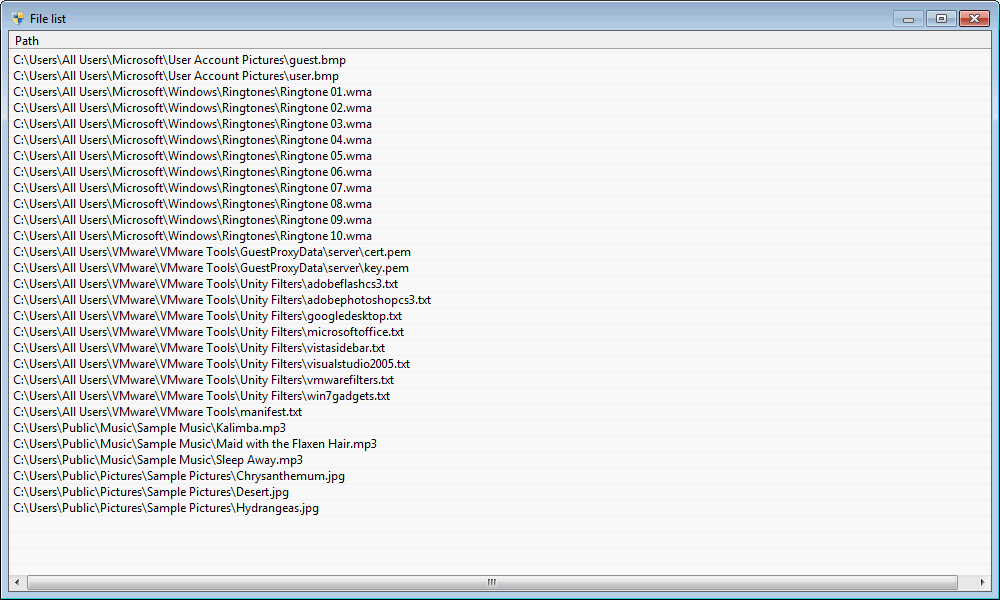Click the File list window title icon
The width and height of the screenshot is (1000, 600).
(18, 18)
